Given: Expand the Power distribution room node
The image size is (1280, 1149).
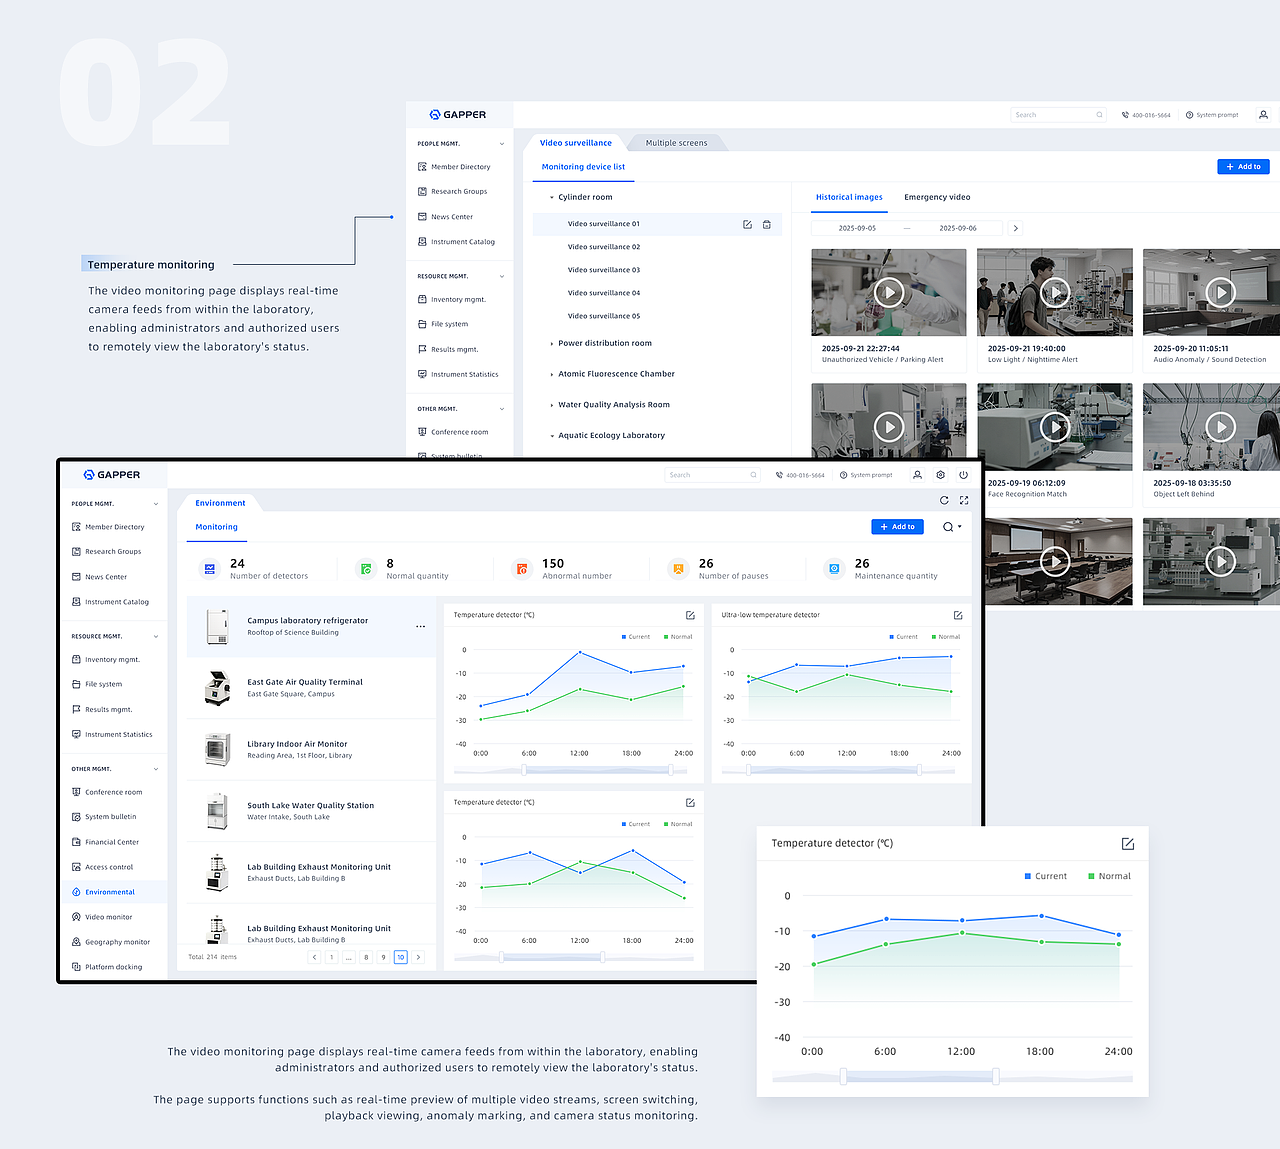Looking at the screenshot, I should tap(552, 344).
